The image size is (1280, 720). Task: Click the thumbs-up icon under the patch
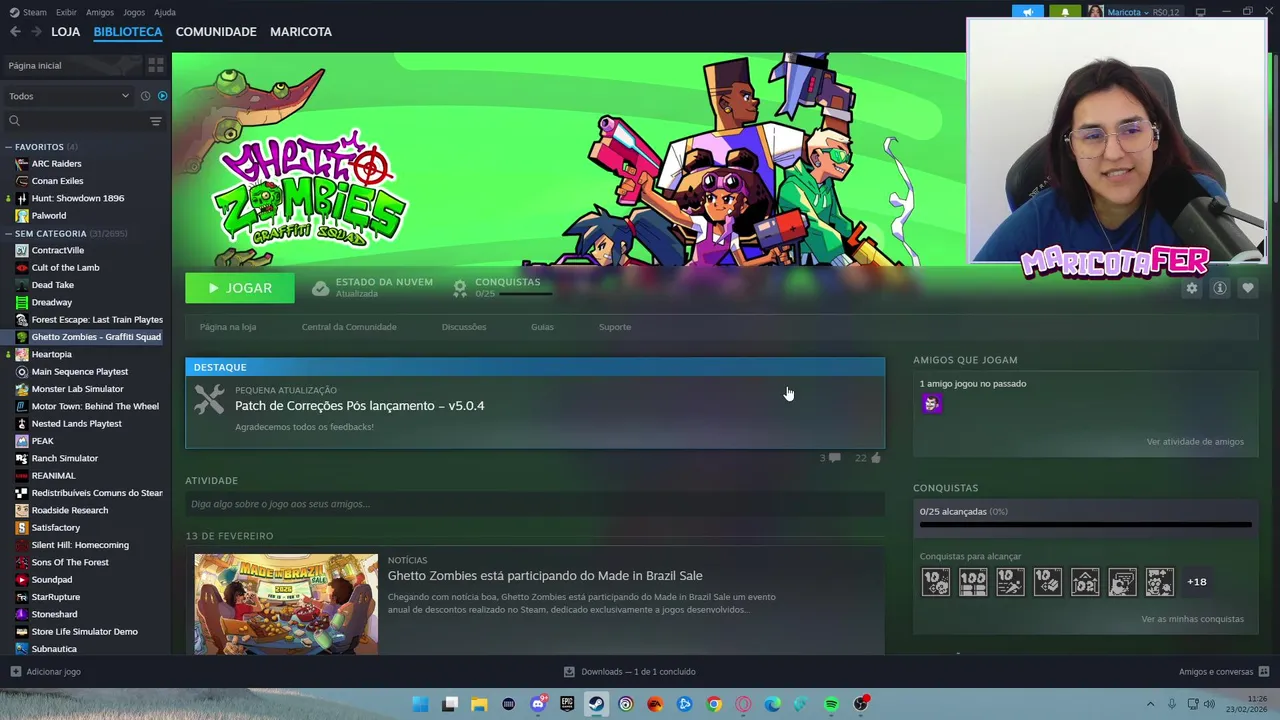click(876, 458)
